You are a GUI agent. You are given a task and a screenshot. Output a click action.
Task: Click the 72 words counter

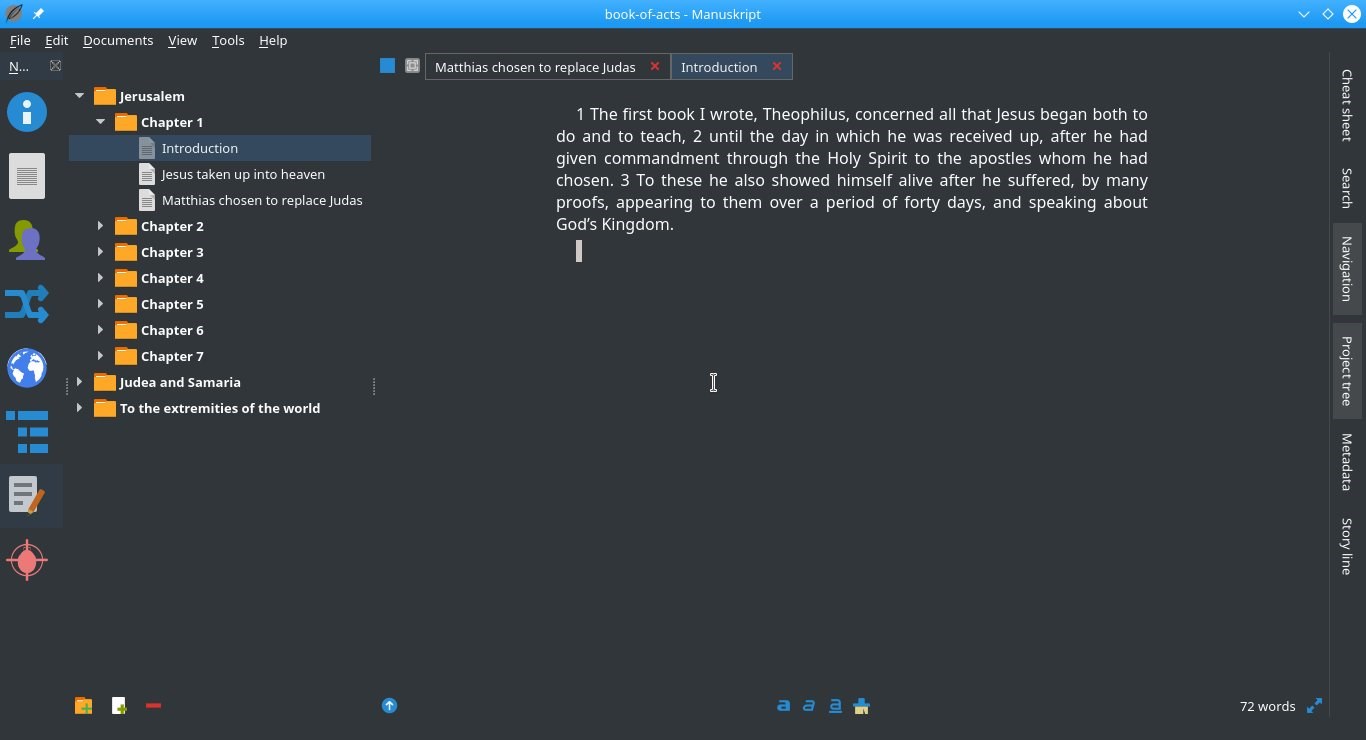[x=1267, y=706]
